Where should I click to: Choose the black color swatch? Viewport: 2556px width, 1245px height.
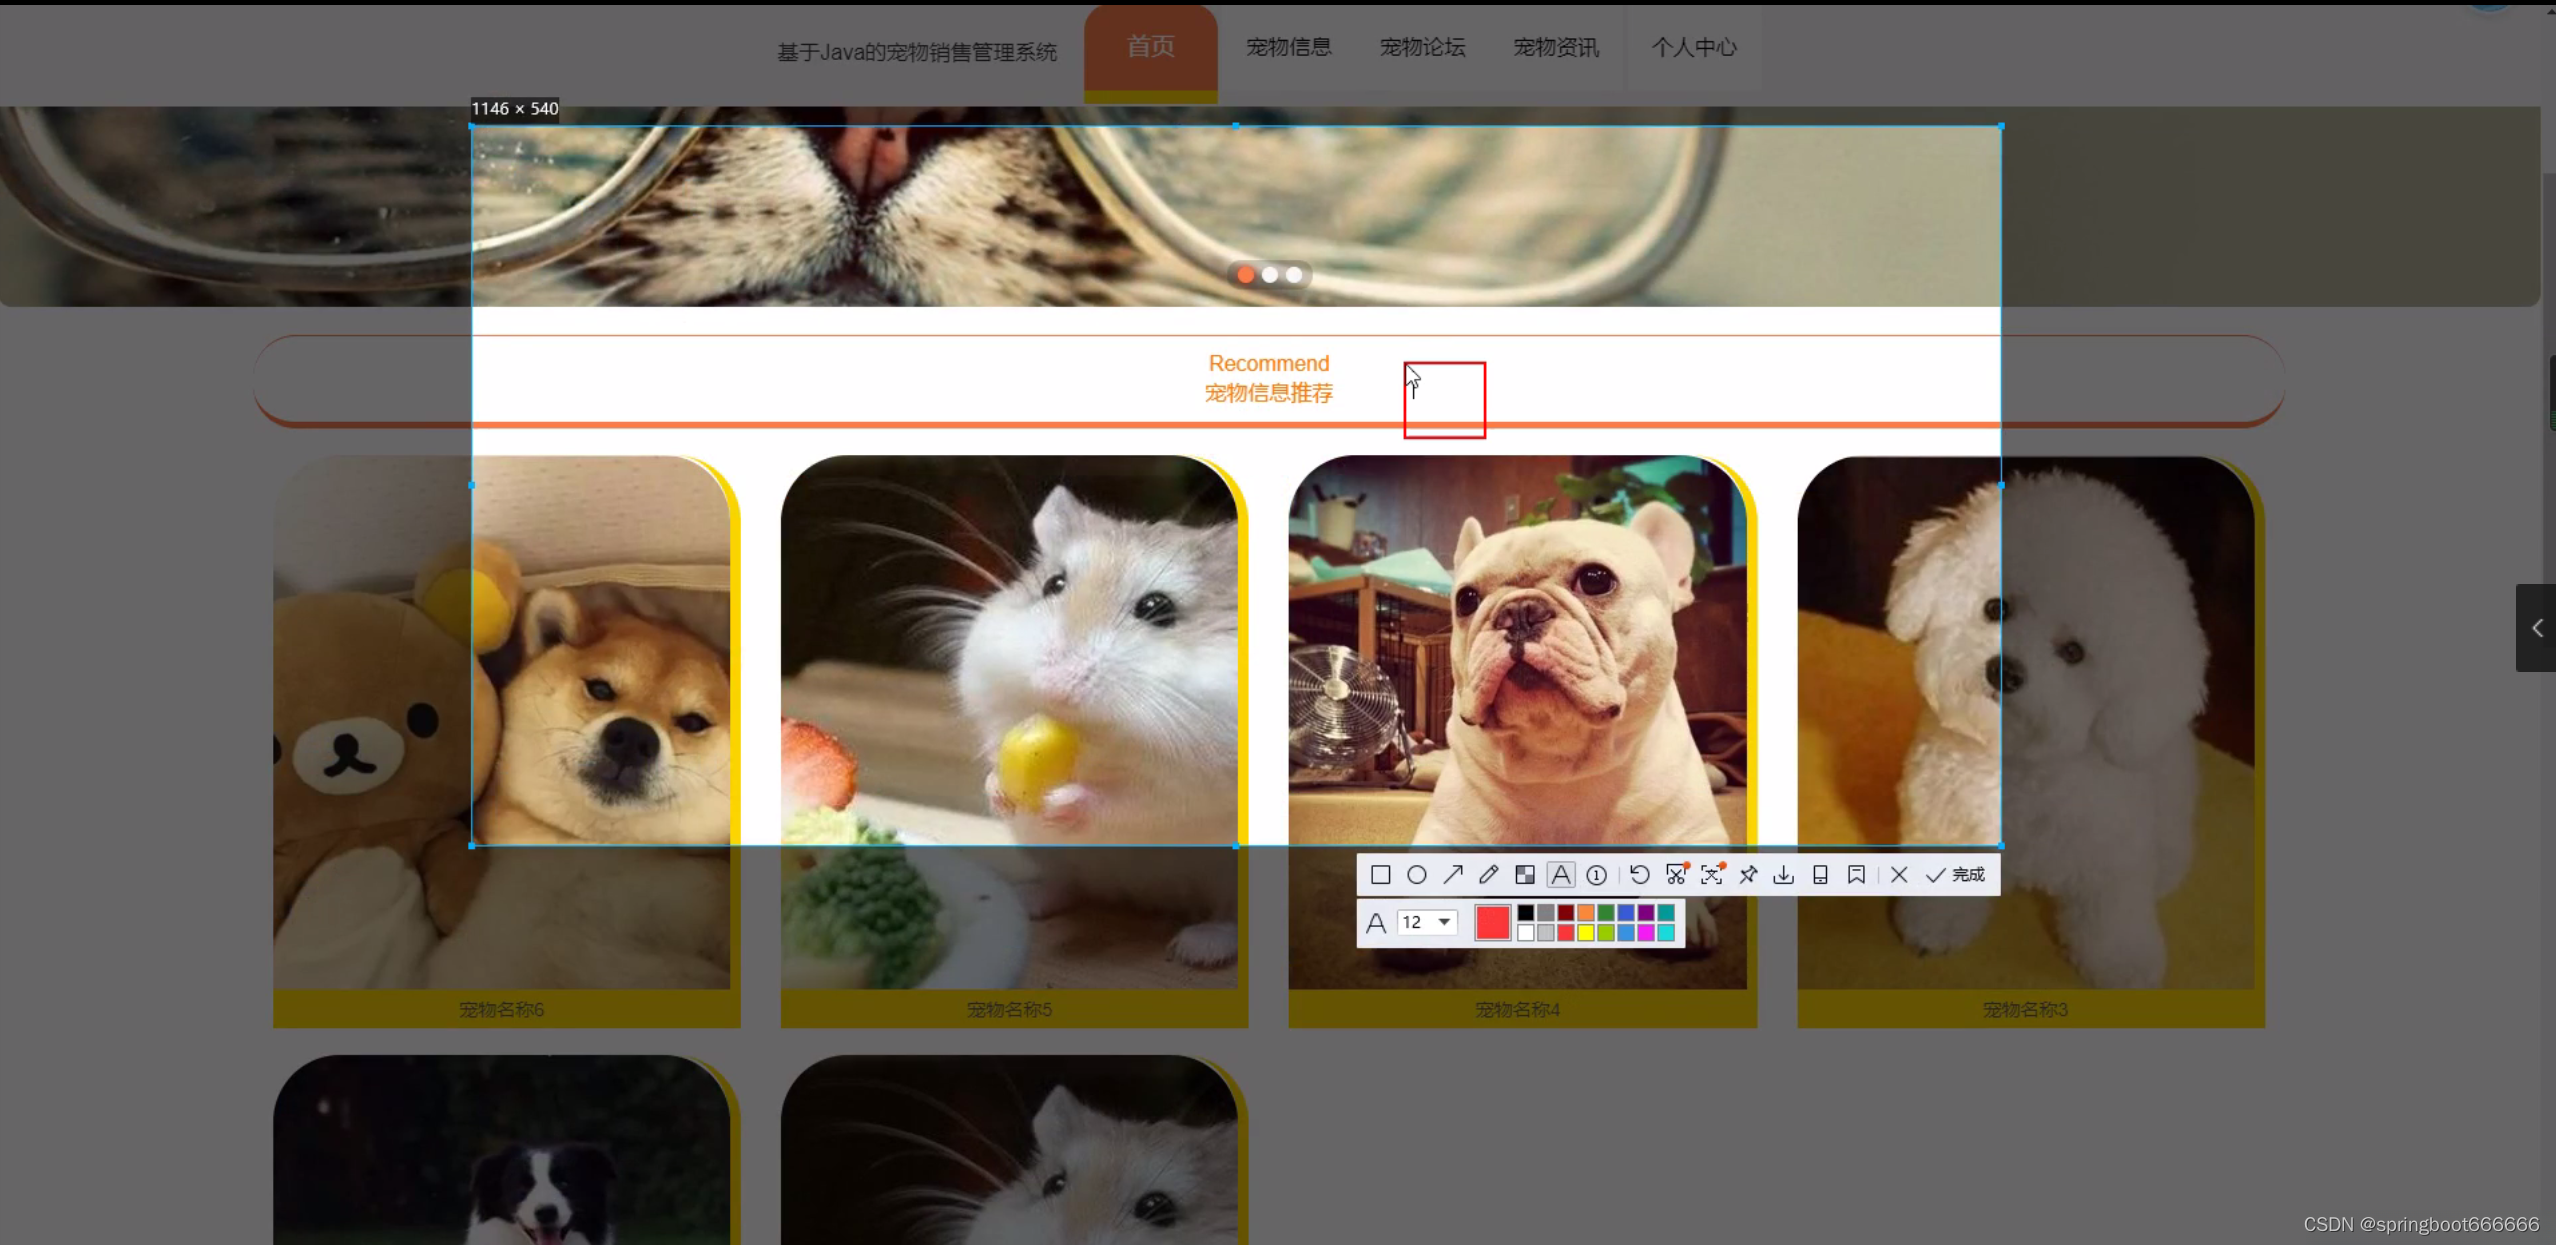coord(1525,912)
